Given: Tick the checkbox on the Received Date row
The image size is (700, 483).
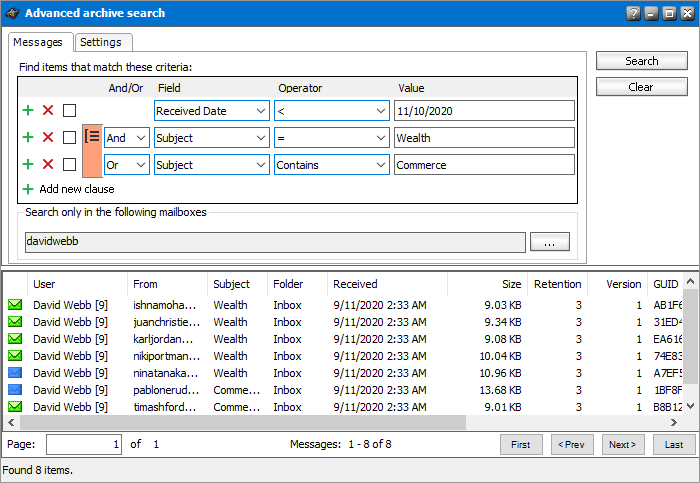Looking at the screenshot, I should click(69, 111).
